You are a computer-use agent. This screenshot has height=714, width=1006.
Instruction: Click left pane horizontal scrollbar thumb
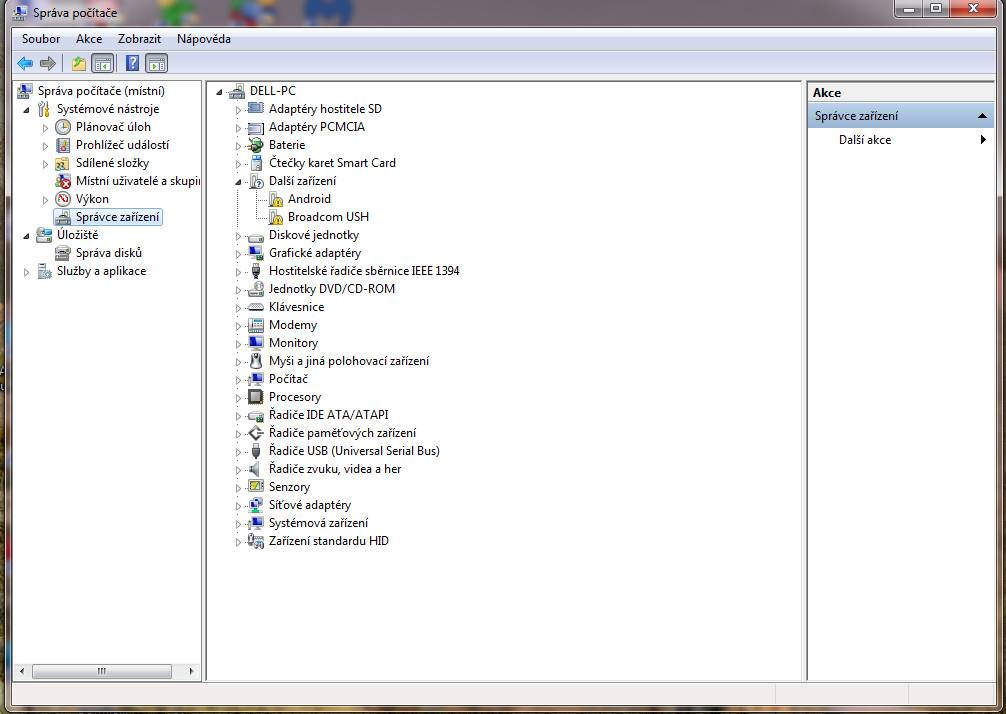point(102,672)
